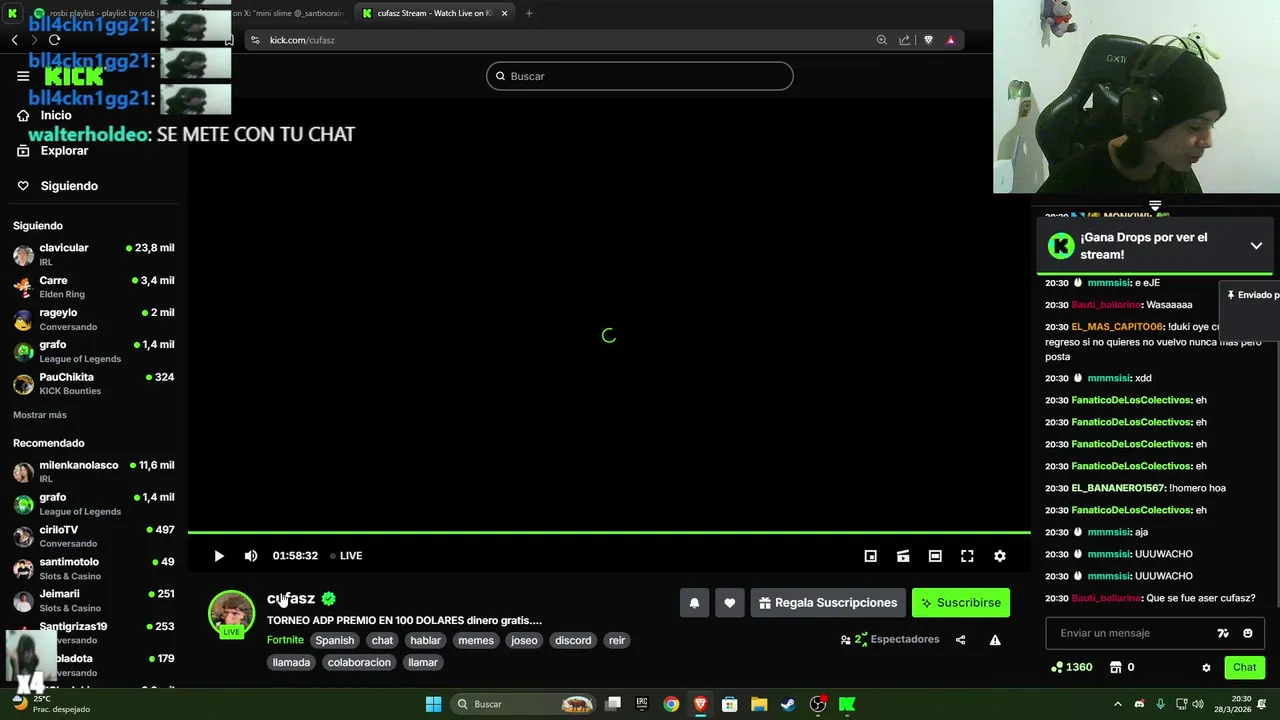
Task: Toggle theater mode icon in player
Action: (935, 556)
